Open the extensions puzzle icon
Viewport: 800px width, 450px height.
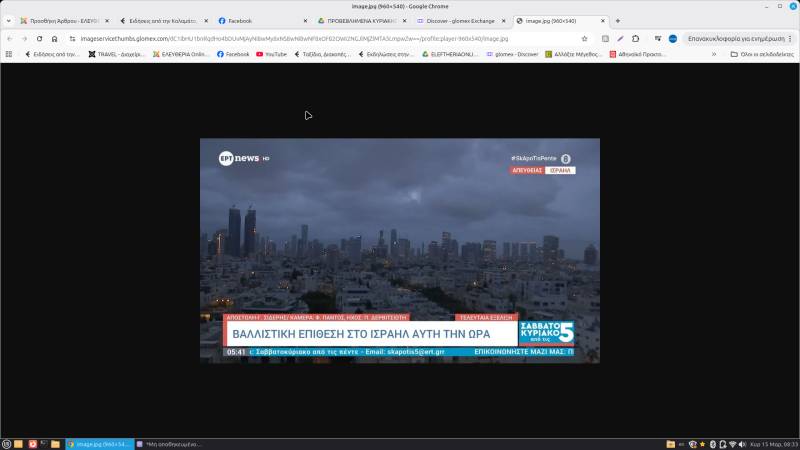point(635,38)
